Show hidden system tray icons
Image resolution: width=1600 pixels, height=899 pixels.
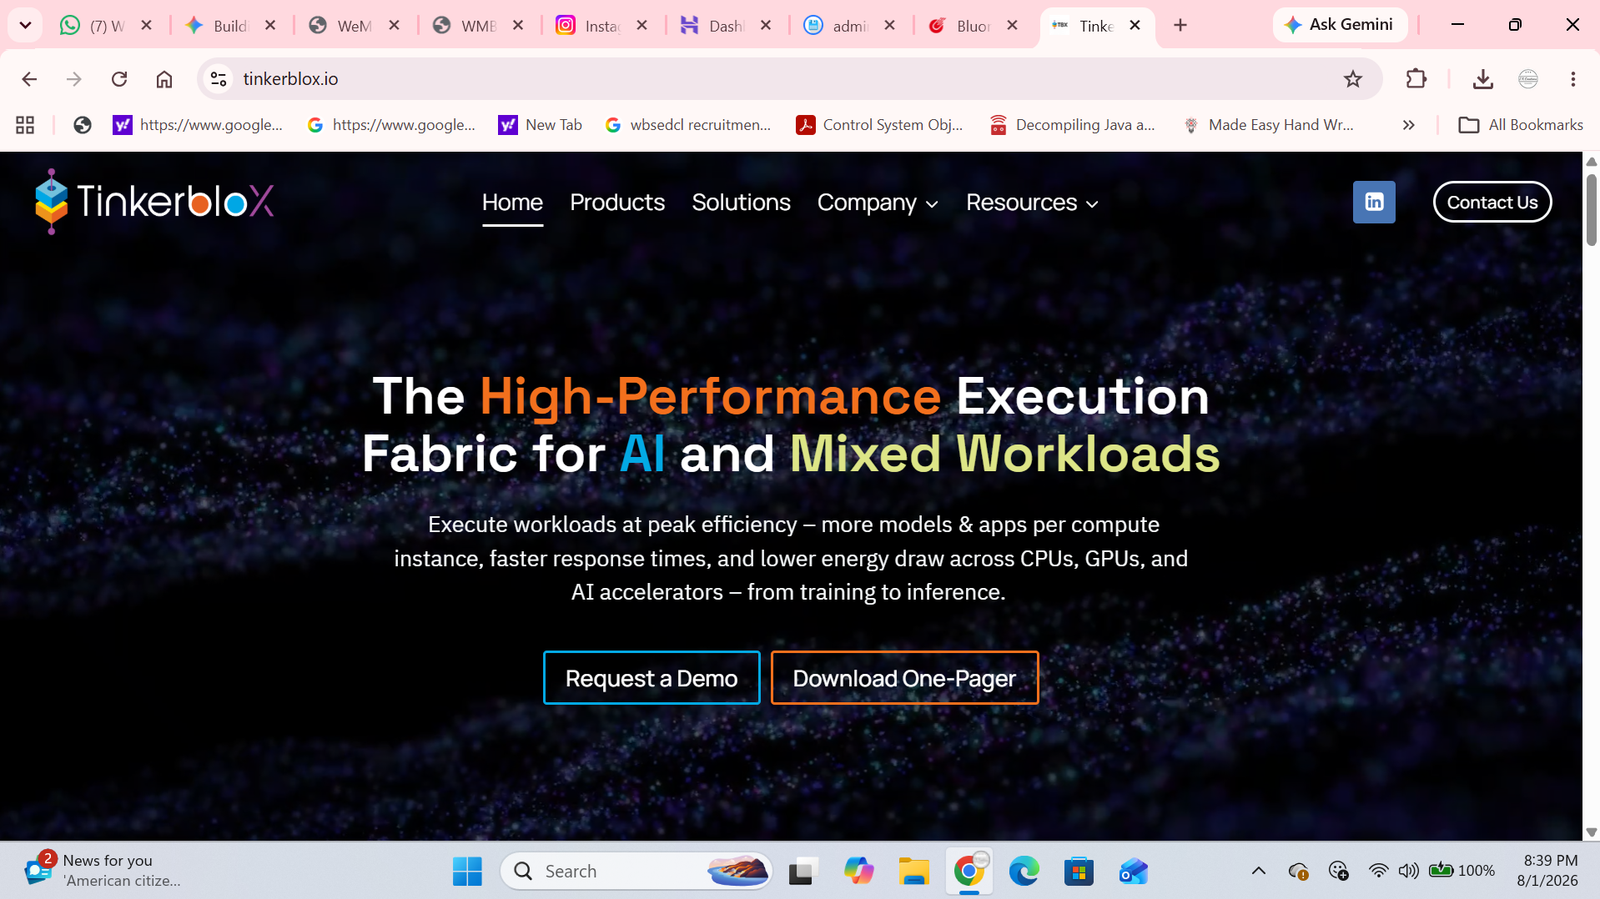1259,871
